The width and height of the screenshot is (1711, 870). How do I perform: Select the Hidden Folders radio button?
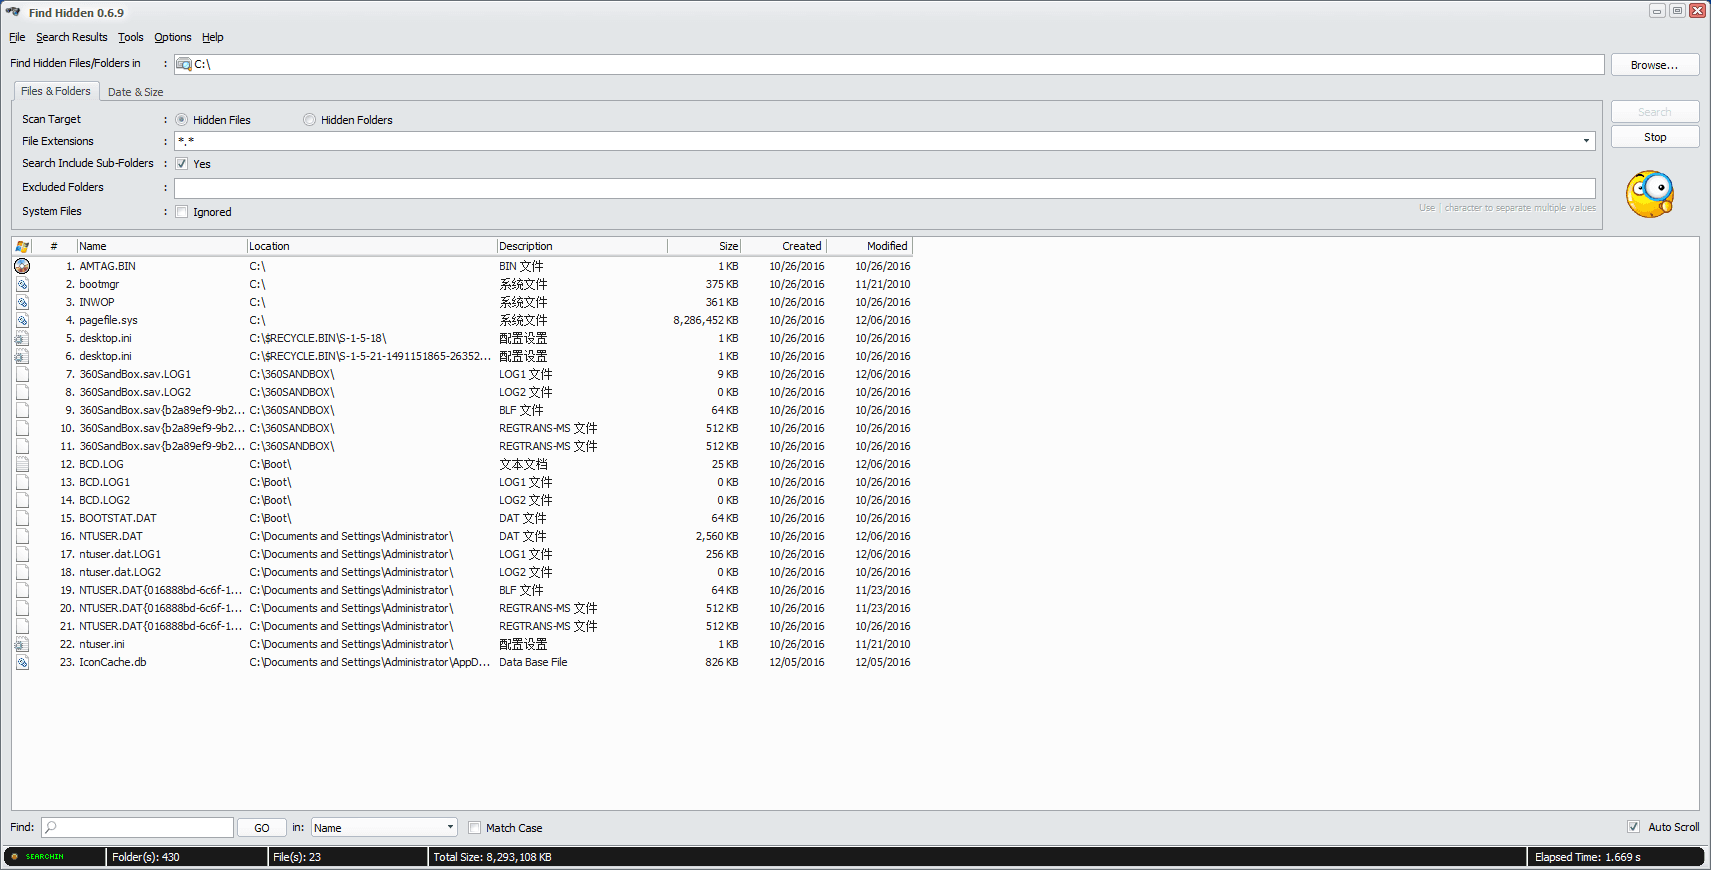pyautogui.click(x=310, y=120)
